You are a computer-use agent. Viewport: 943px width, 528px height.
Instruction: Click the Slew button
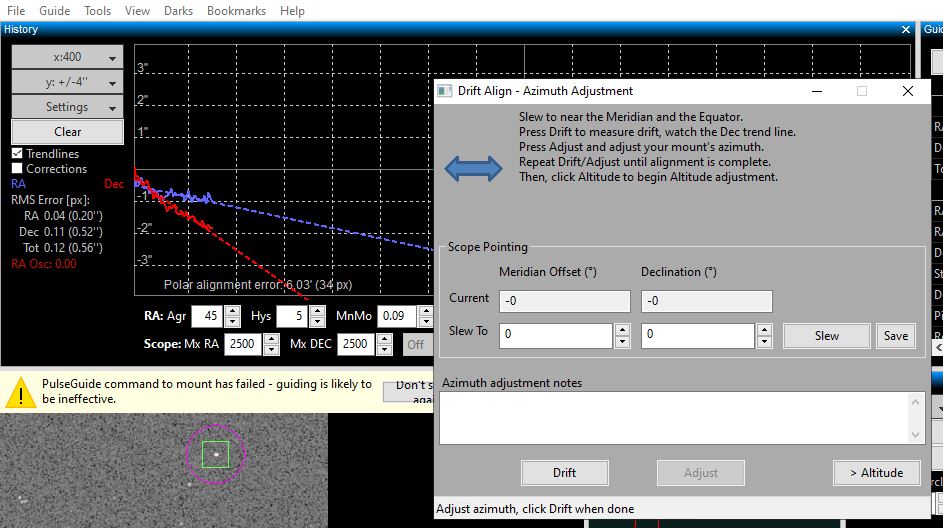(826, 336)
